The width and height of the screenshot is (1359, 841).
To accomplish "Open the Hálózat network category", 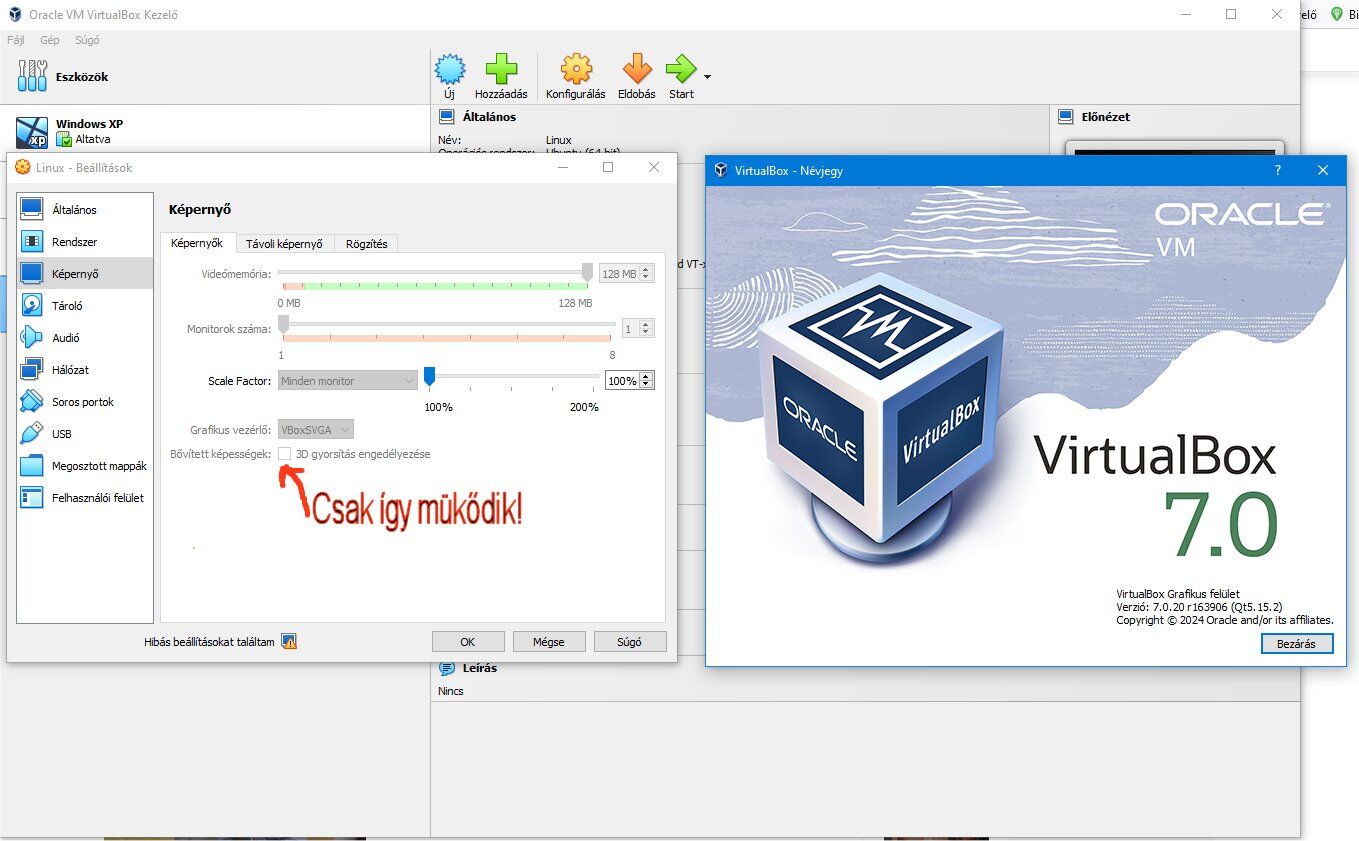I will pyautogui.click(x=85, y=370).
